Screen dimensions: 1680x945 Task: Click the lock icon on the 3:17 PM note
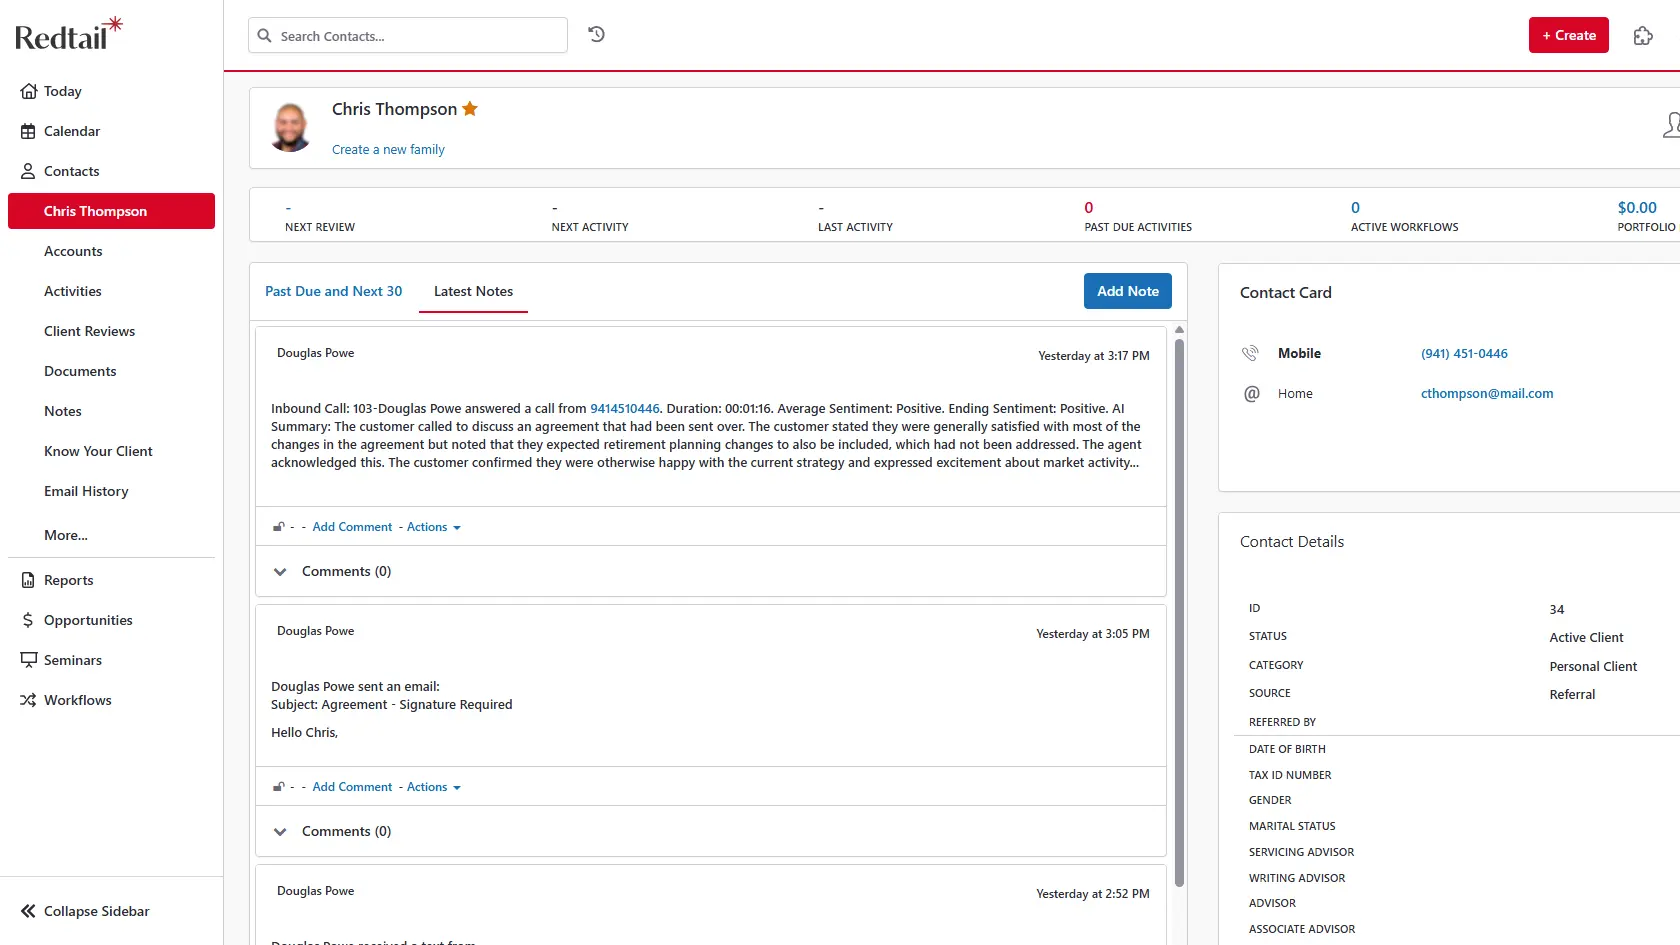[x=279, y=527]
